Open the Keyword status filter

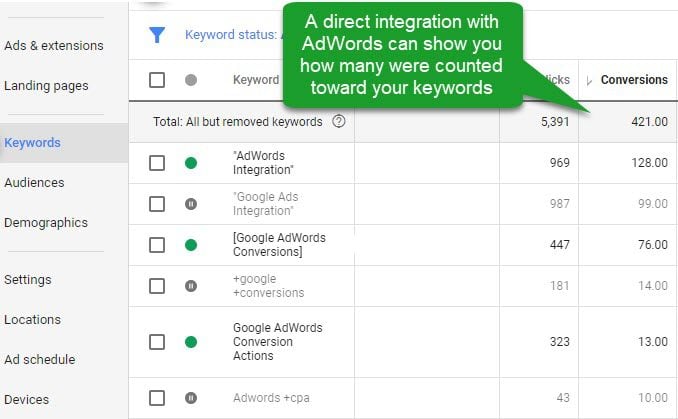(x=233, y=35)
